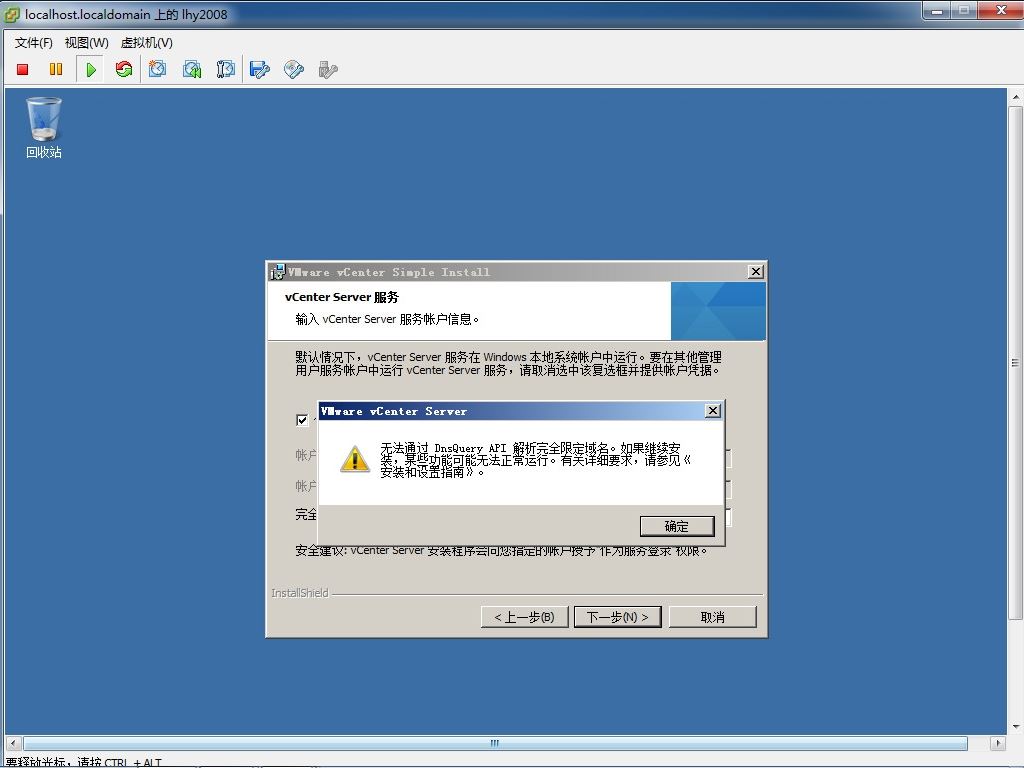Click the scroll left arrow at bottom

coord(12,743)
